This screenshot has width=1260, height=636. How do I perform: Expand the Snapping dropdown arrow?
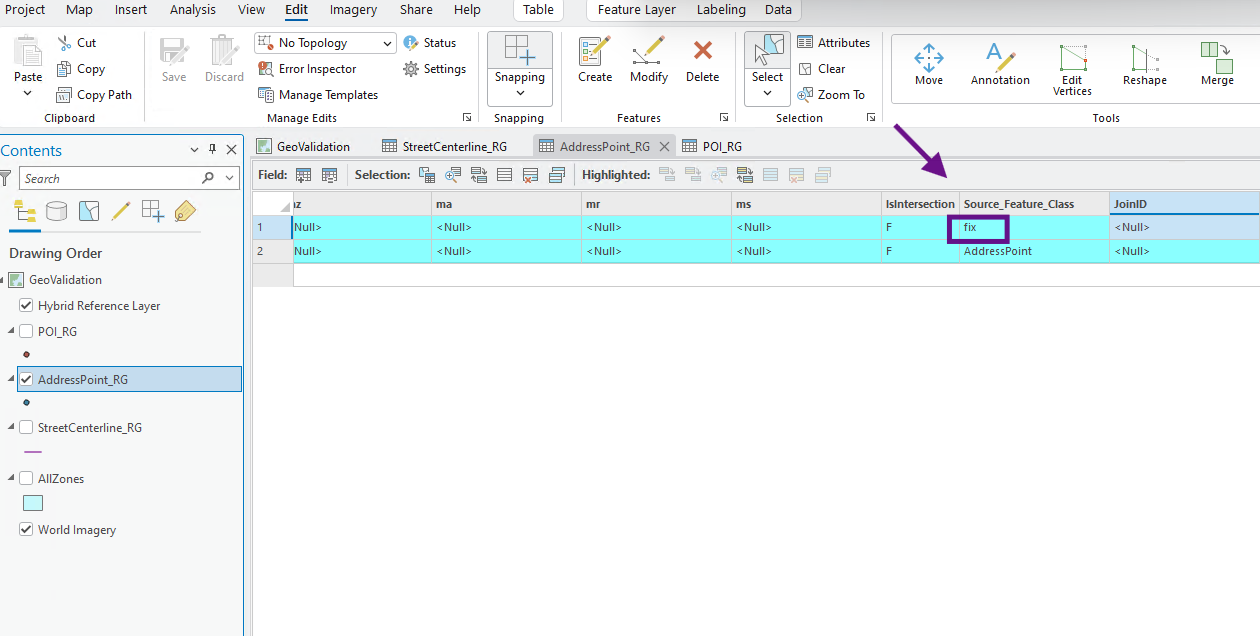click(520, 93)
